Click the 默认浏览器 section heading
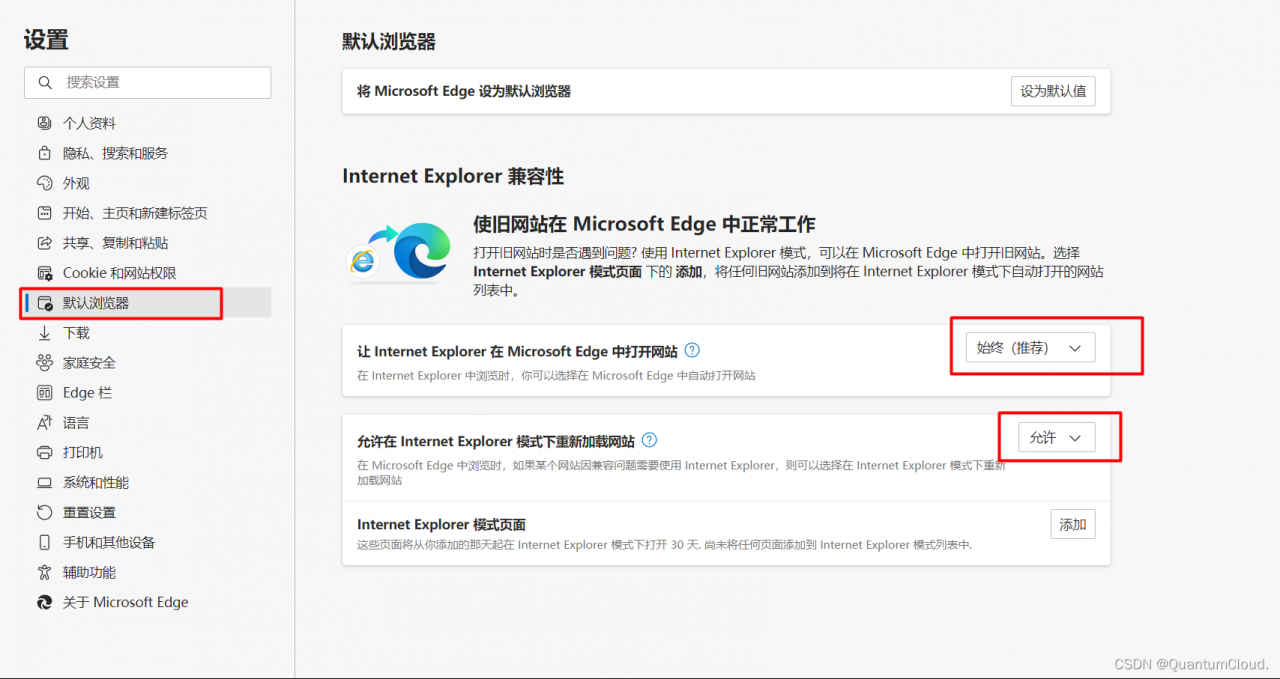 (x=389, y=42)
